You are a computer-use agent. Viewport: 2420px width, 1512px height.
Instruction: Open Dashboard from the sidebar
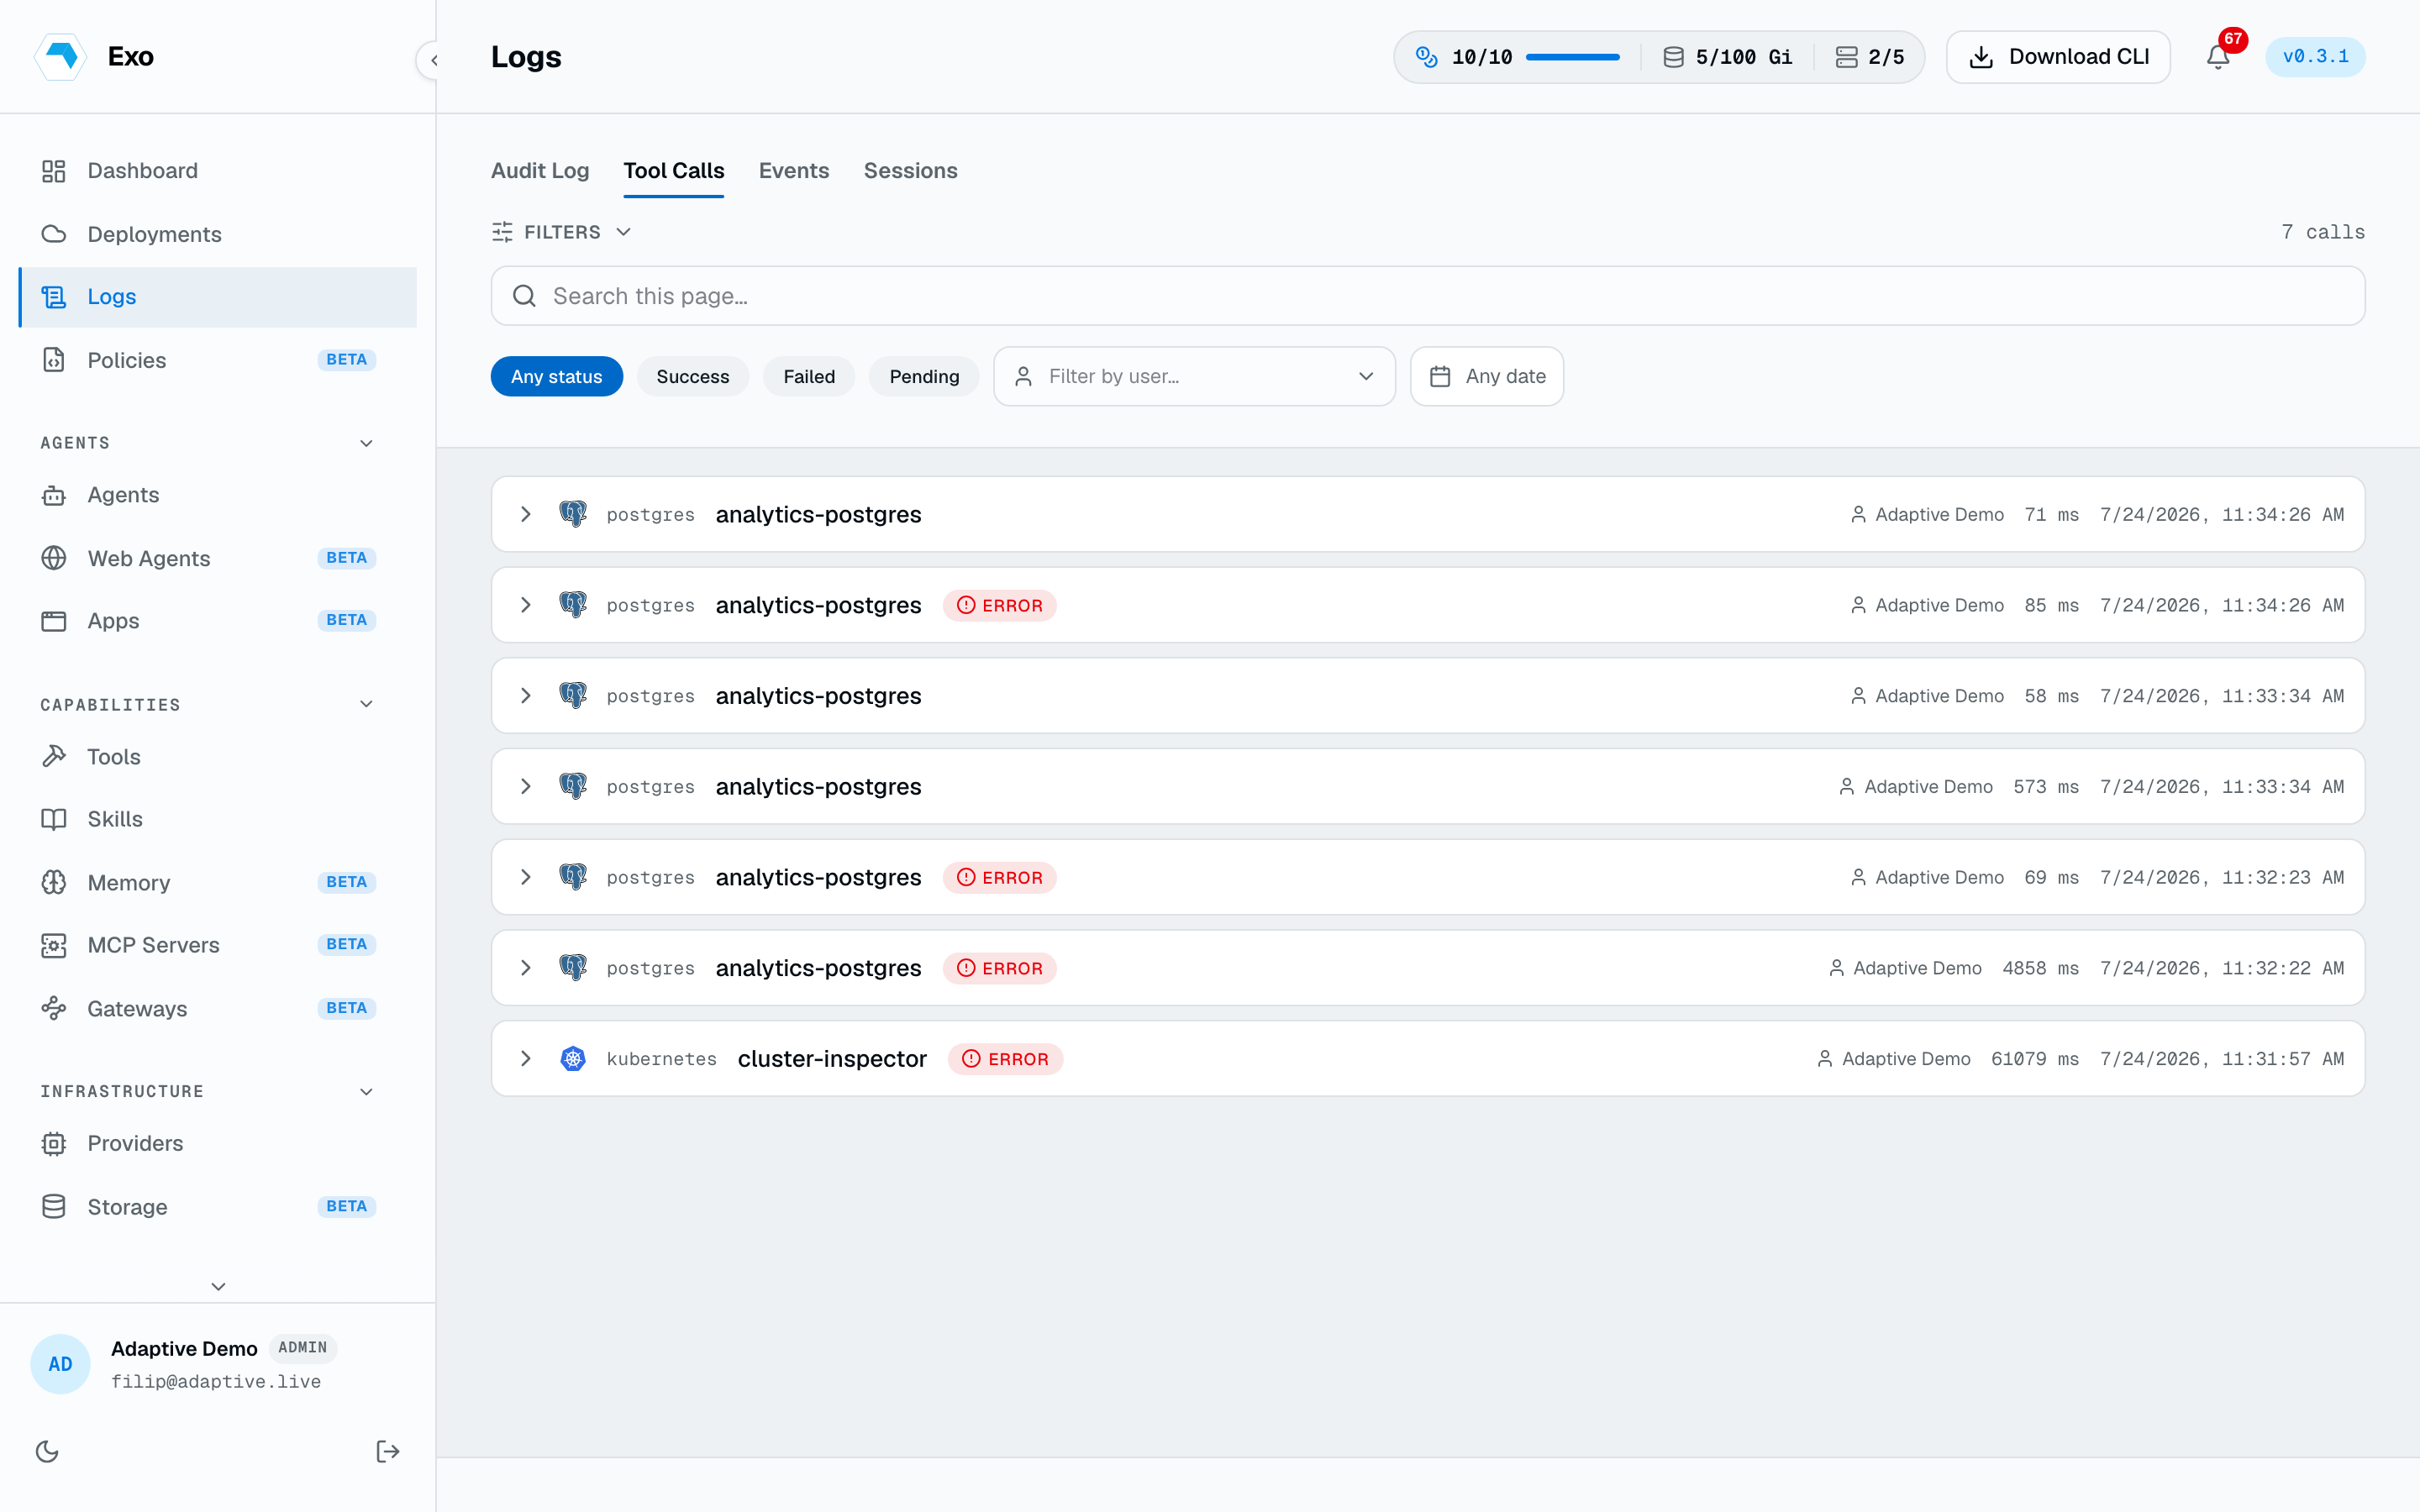(x=218, y=171)
